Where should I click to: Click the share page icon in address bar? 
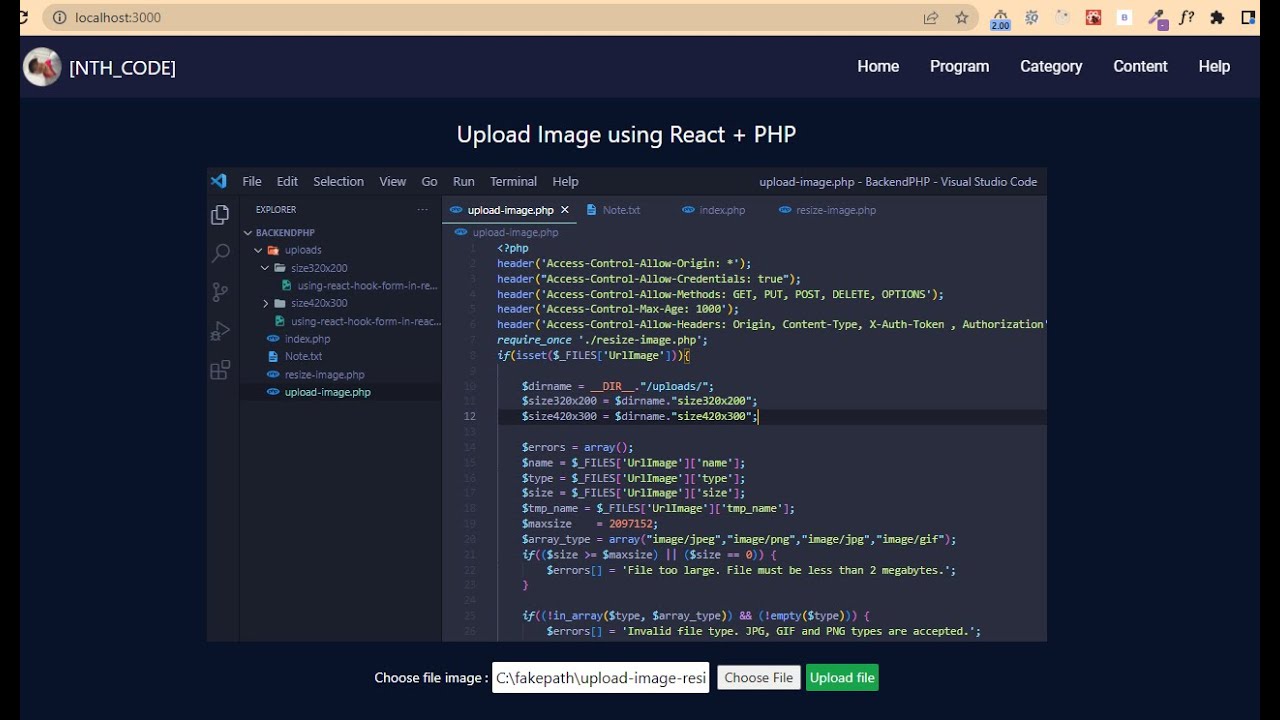(x=931, y=17)
